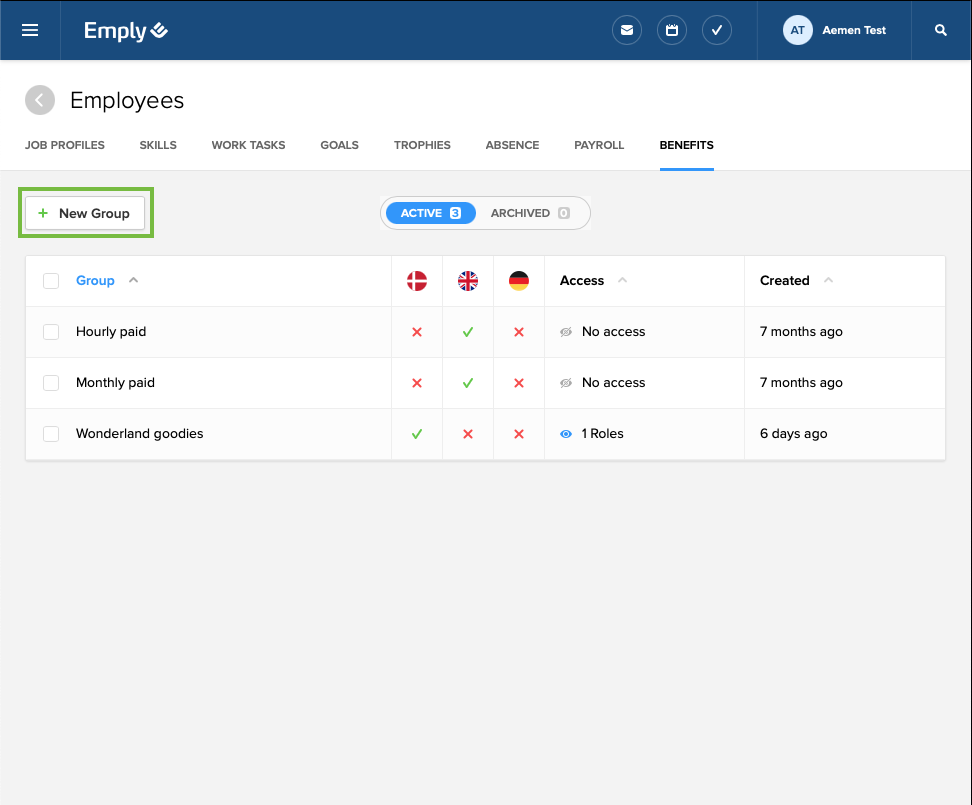Tick the Wonderland goodies checkbox
This screenshot has height=805, width=972.
click(51, 434)
